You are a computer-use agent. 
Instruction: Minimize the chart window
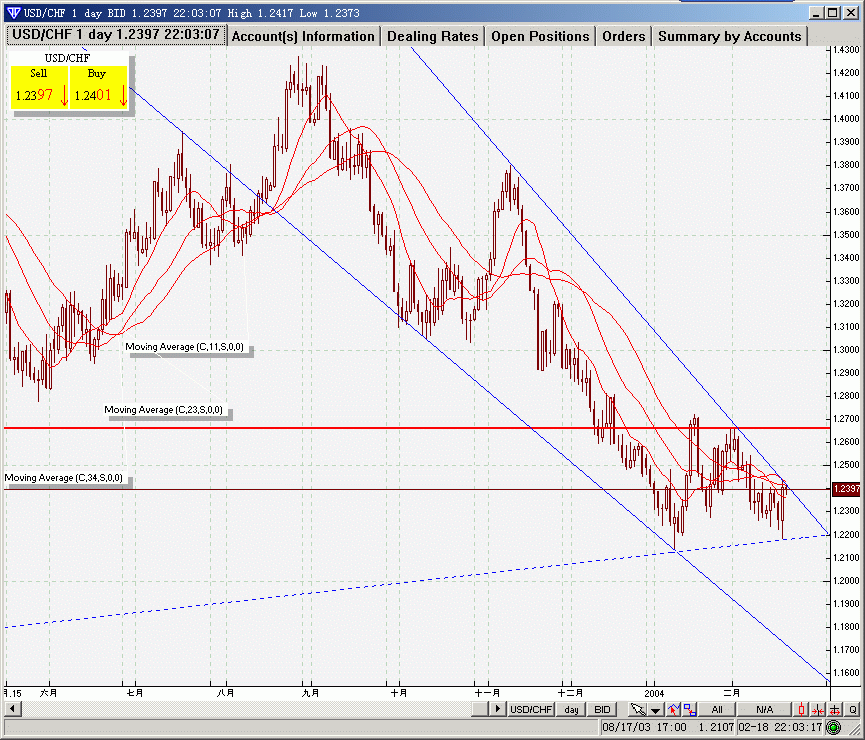point(816,13)
